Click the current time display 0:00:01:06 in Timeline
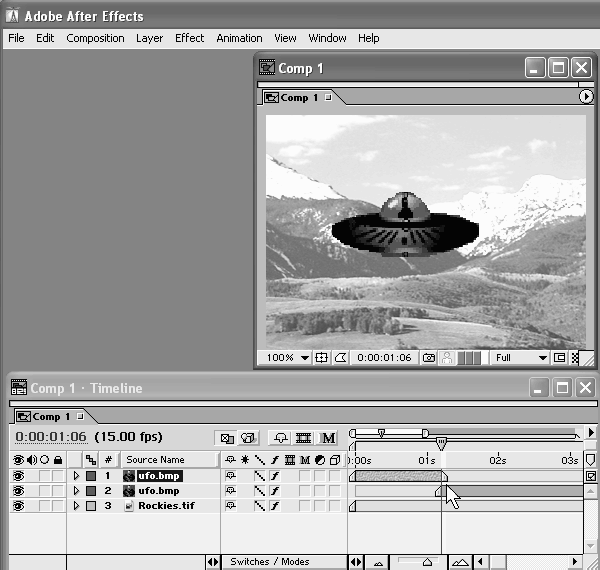The image size is (600, 570). 51,437
